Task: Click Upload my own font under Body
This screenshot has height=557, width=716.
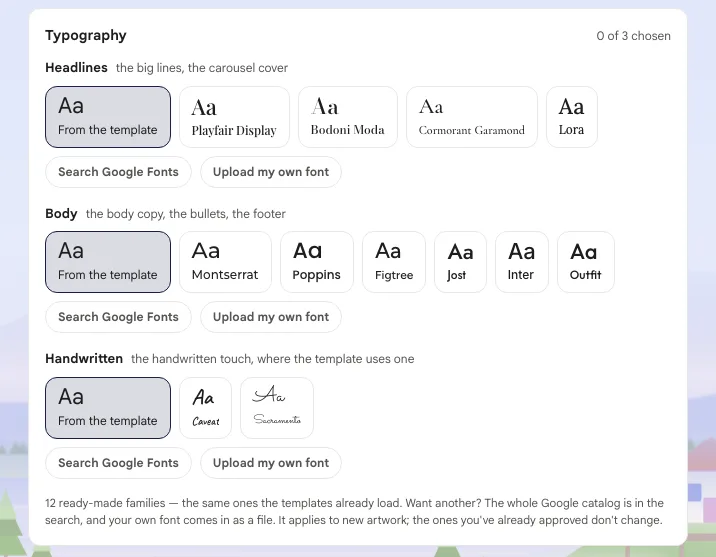Action: [x=271, y=317]
